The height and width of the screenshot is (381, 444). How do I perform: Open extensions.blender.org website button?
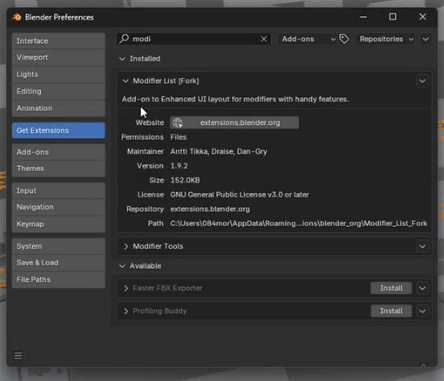pyautogui.click(x=234, y=123)
